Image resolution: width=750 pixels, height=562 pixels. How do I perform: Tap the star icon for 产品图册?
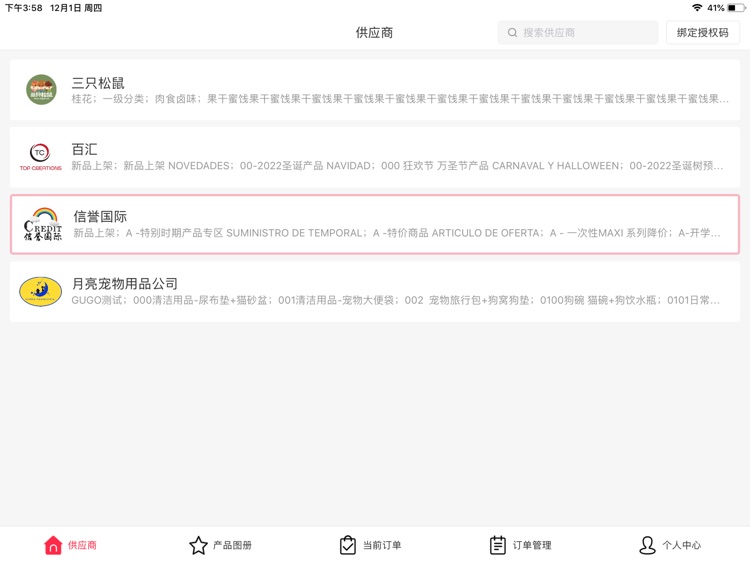tap(198, 545)
